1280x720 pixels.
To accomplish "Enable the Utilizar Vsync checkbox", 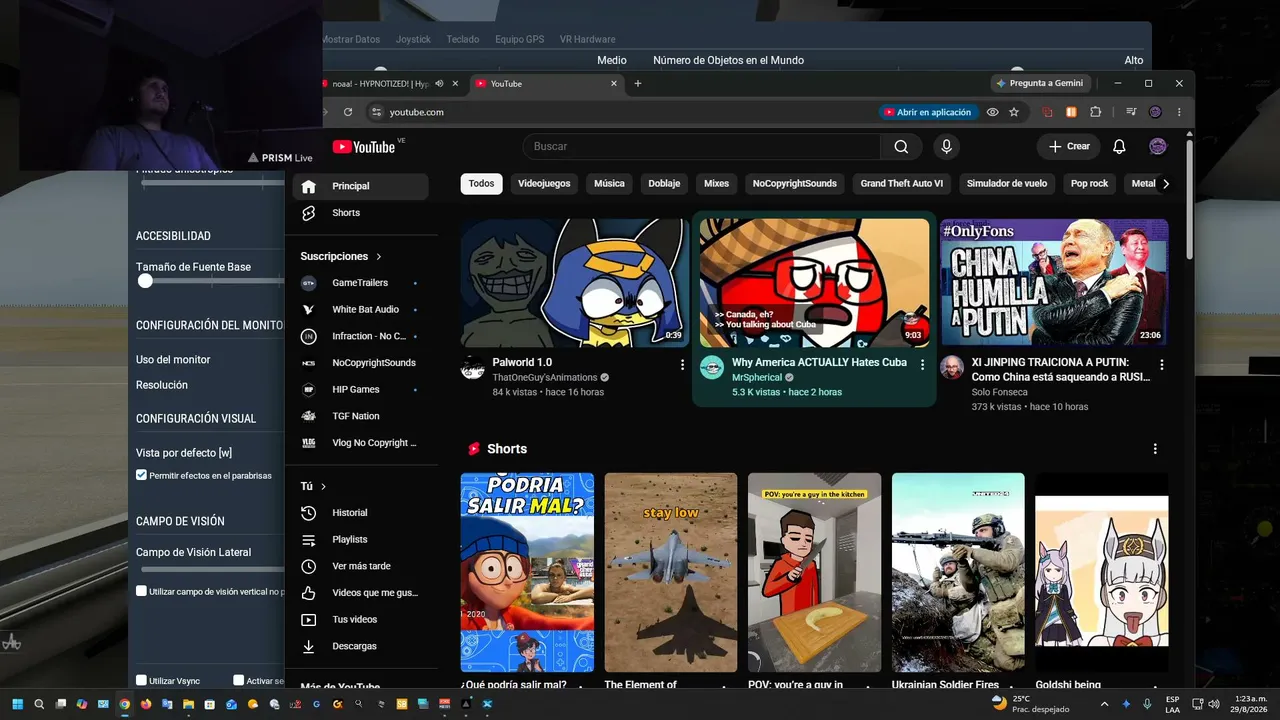I will pyautogui.click(x=142, y=680).
